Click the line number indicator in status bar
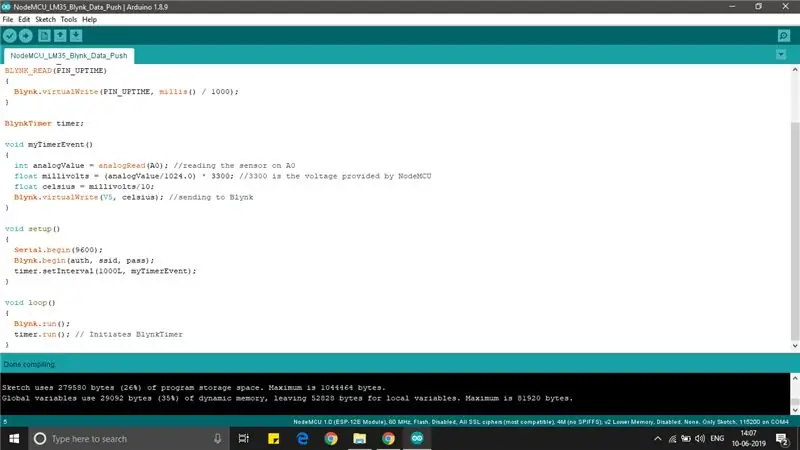Screen dimensions: 800x450 point(5,422)
